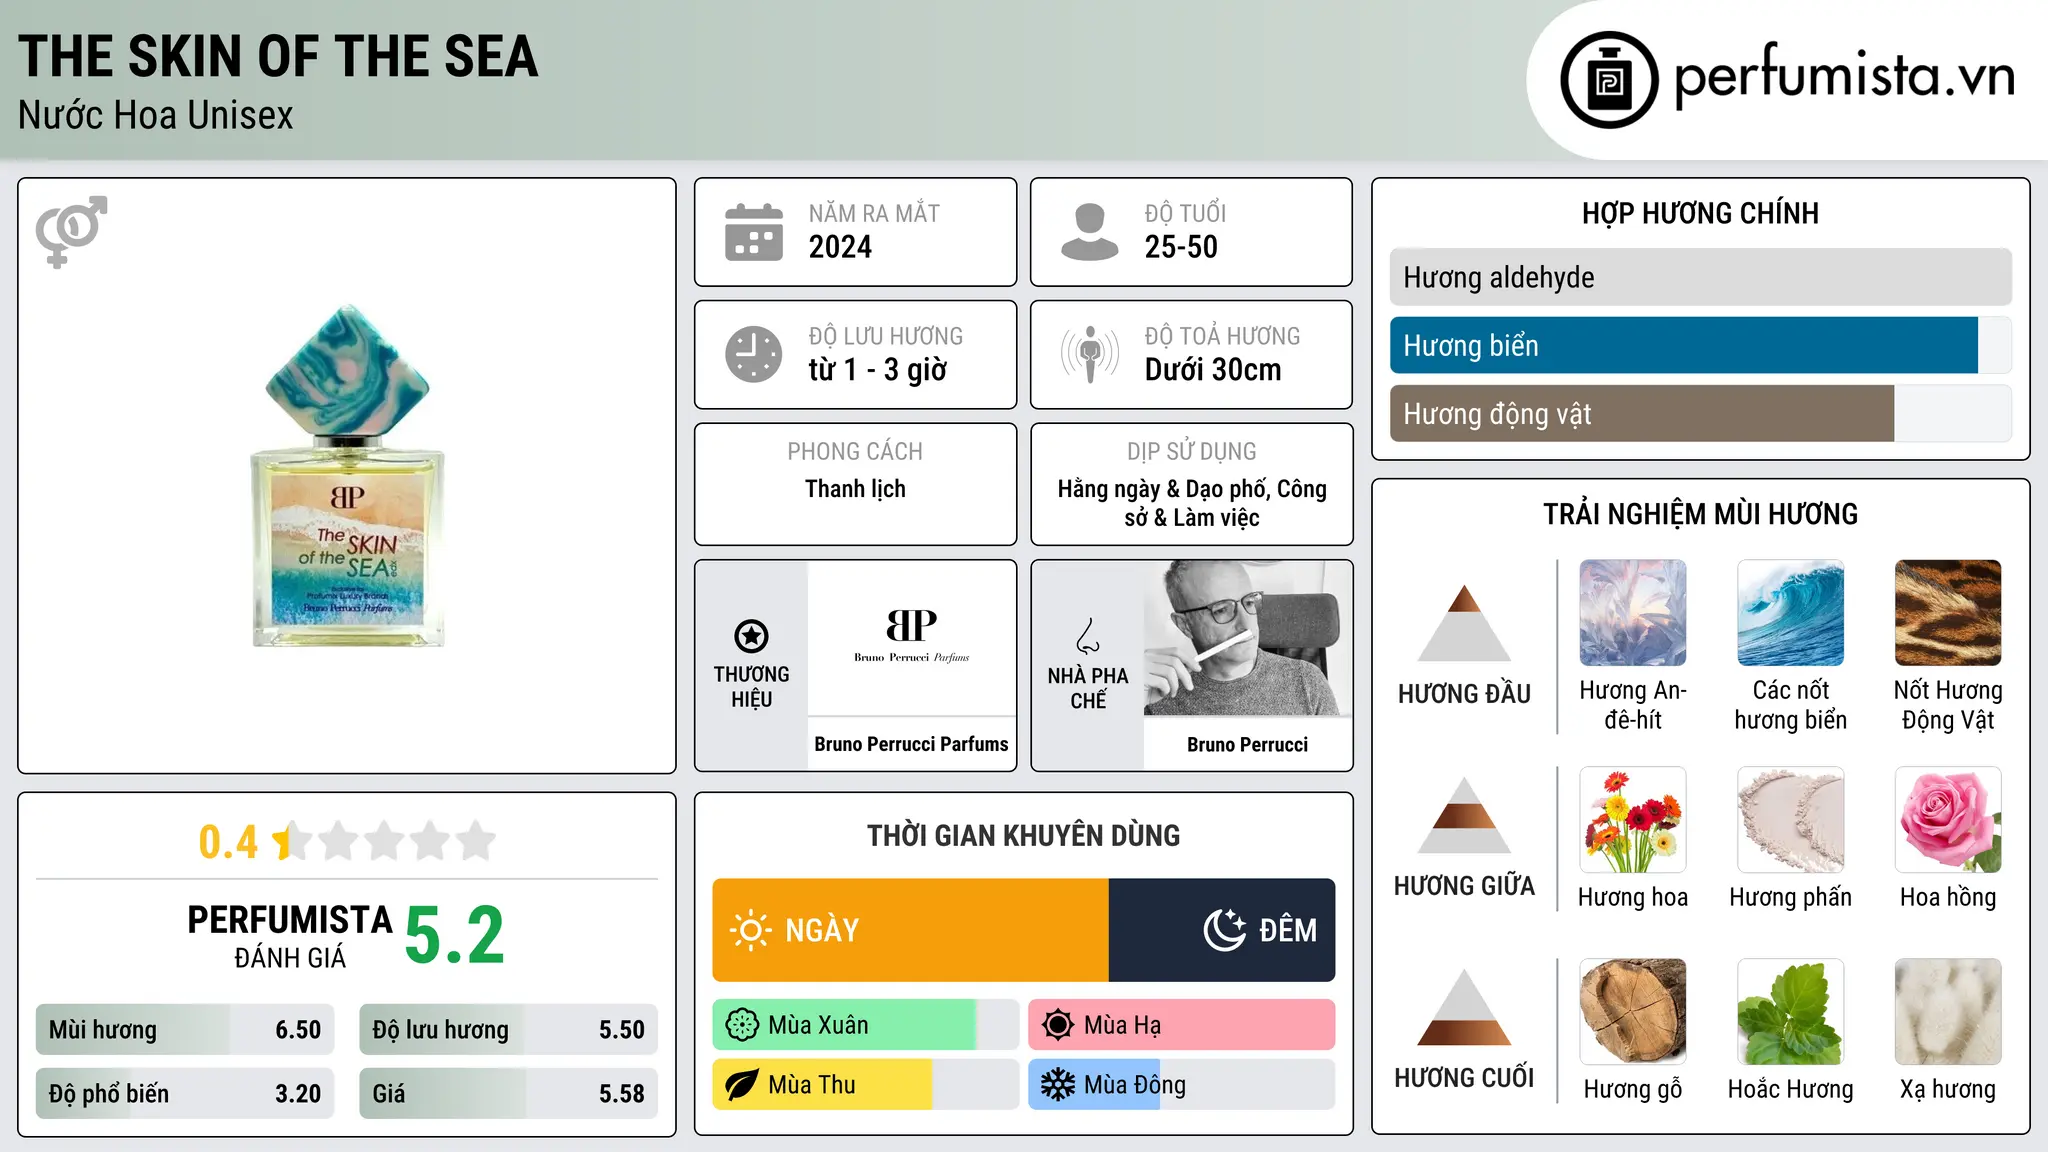Open the Hương gỗ wood image
This screenshot has height=1152, width=2048.
[1633, 1012]
